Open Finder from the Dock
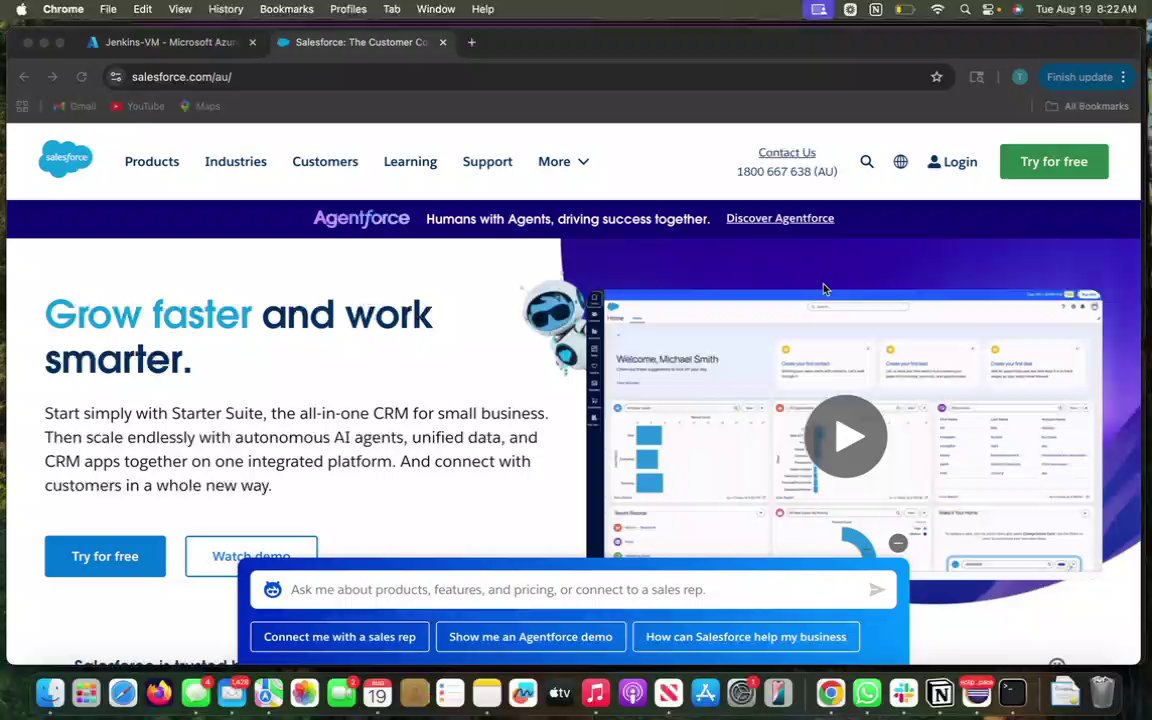Screen dimensions: 1152x720 pyautogui.click(x=50, y=693)
